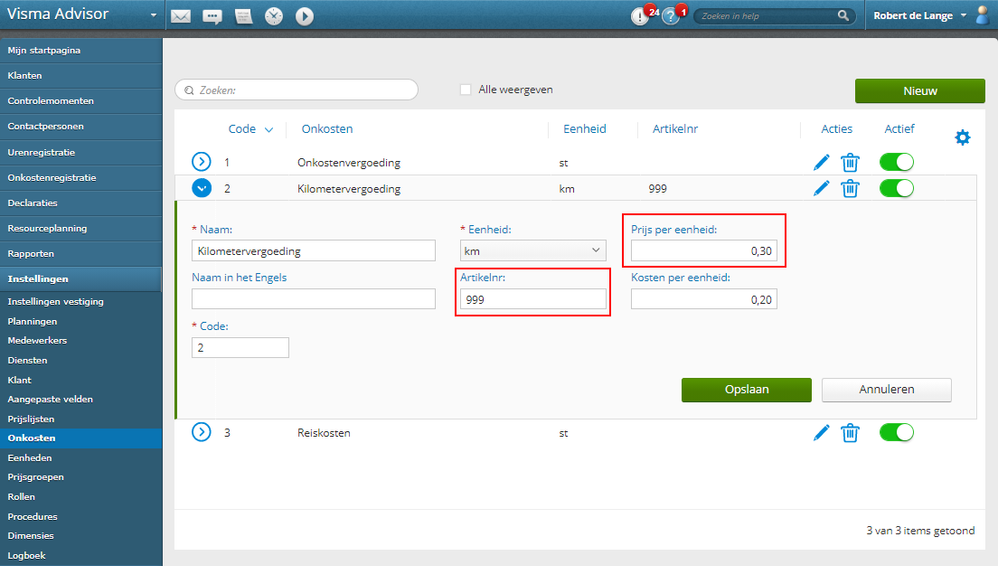Viewport: 998px width, 566px height.
Task: Open the help question mark icon
Action: [671, 16]
